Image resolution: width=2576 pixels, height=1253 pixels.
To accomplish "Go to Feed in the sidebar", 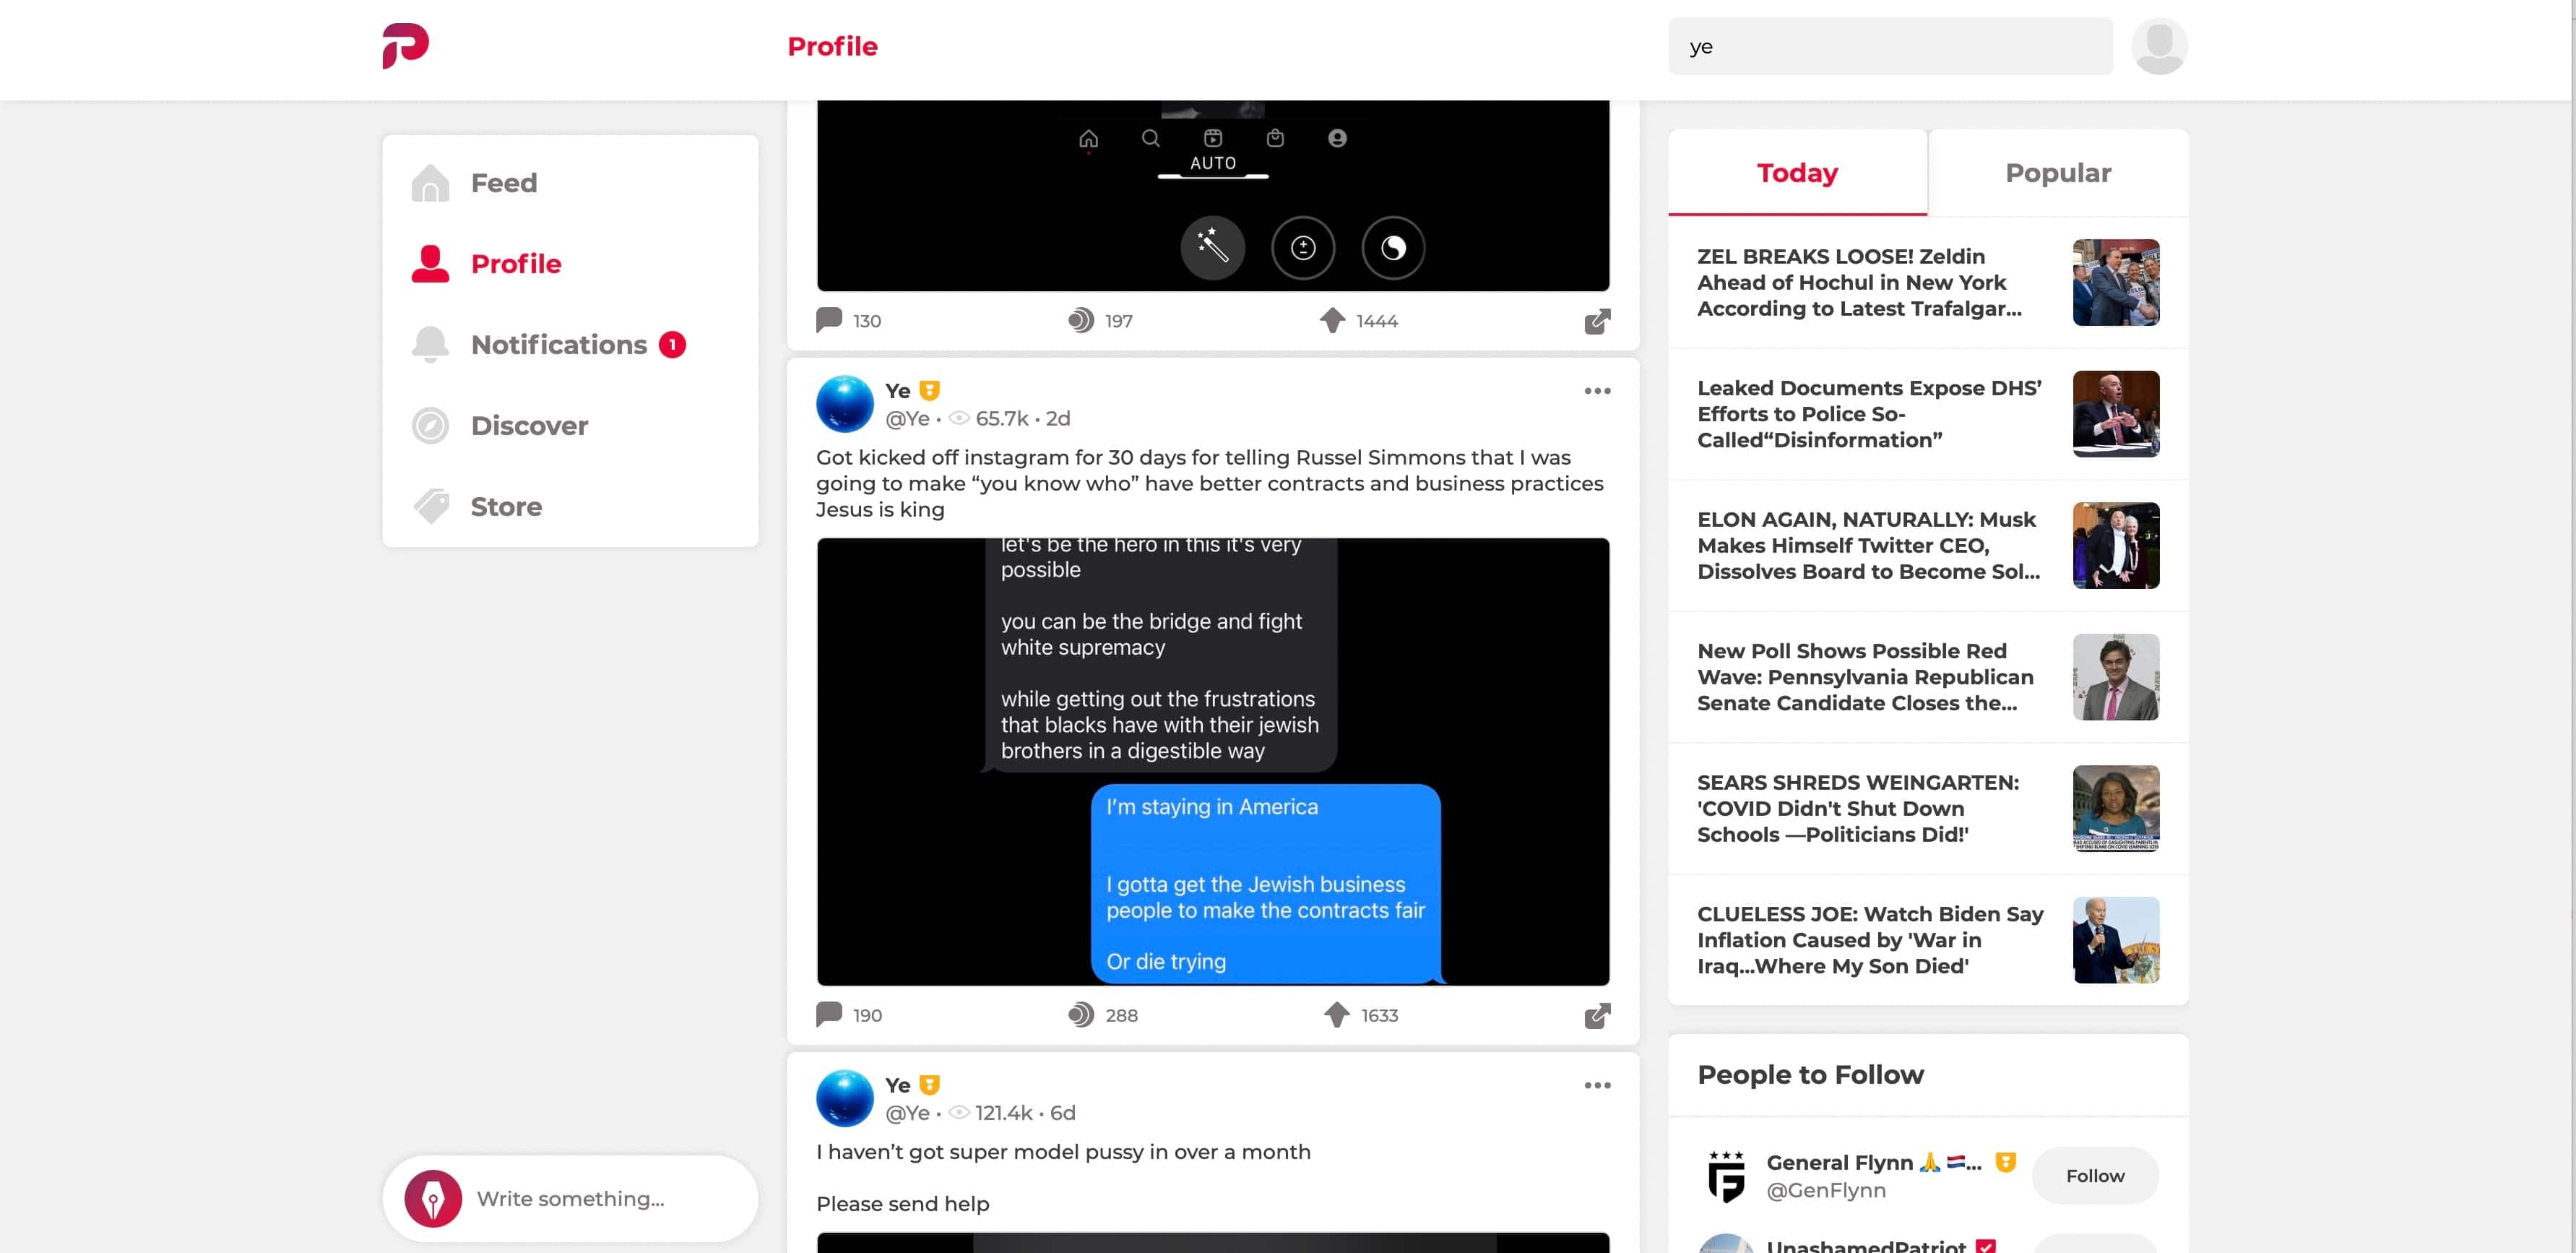I will [x=503, y=183].
